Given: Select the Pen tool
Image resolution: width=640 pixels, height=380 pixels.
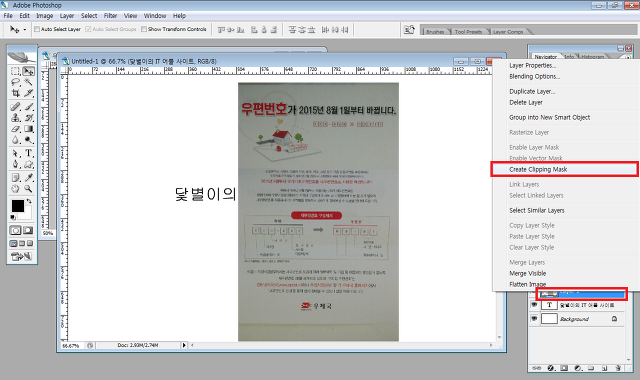Looking at the screenshot, I should click(x=16, y=164).
